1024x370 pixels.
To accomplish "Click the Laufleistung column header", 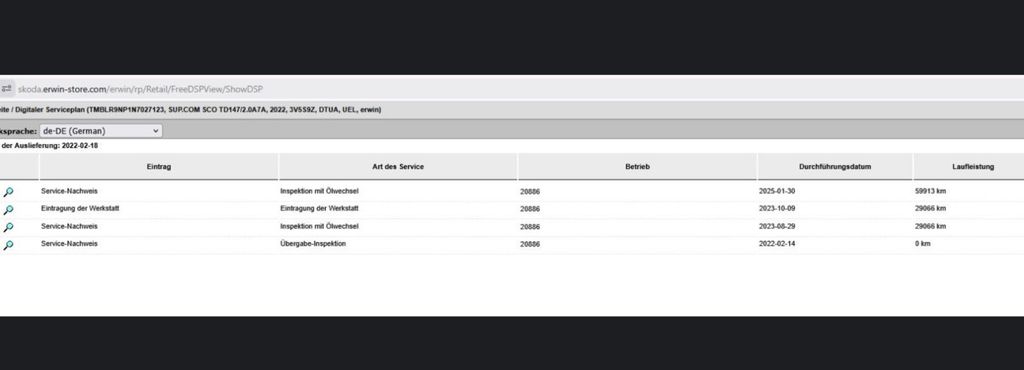I will tap(973, 167).
